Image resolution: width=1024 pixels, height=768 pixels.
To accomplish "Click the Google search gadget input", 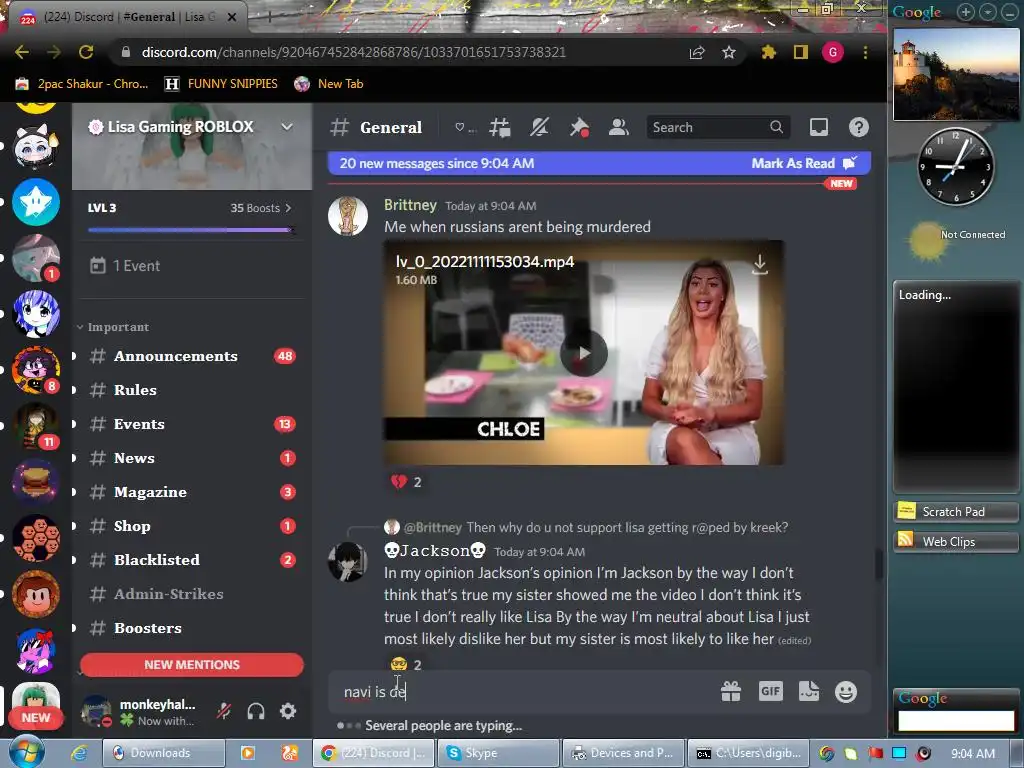I will (x=955, y=720).
